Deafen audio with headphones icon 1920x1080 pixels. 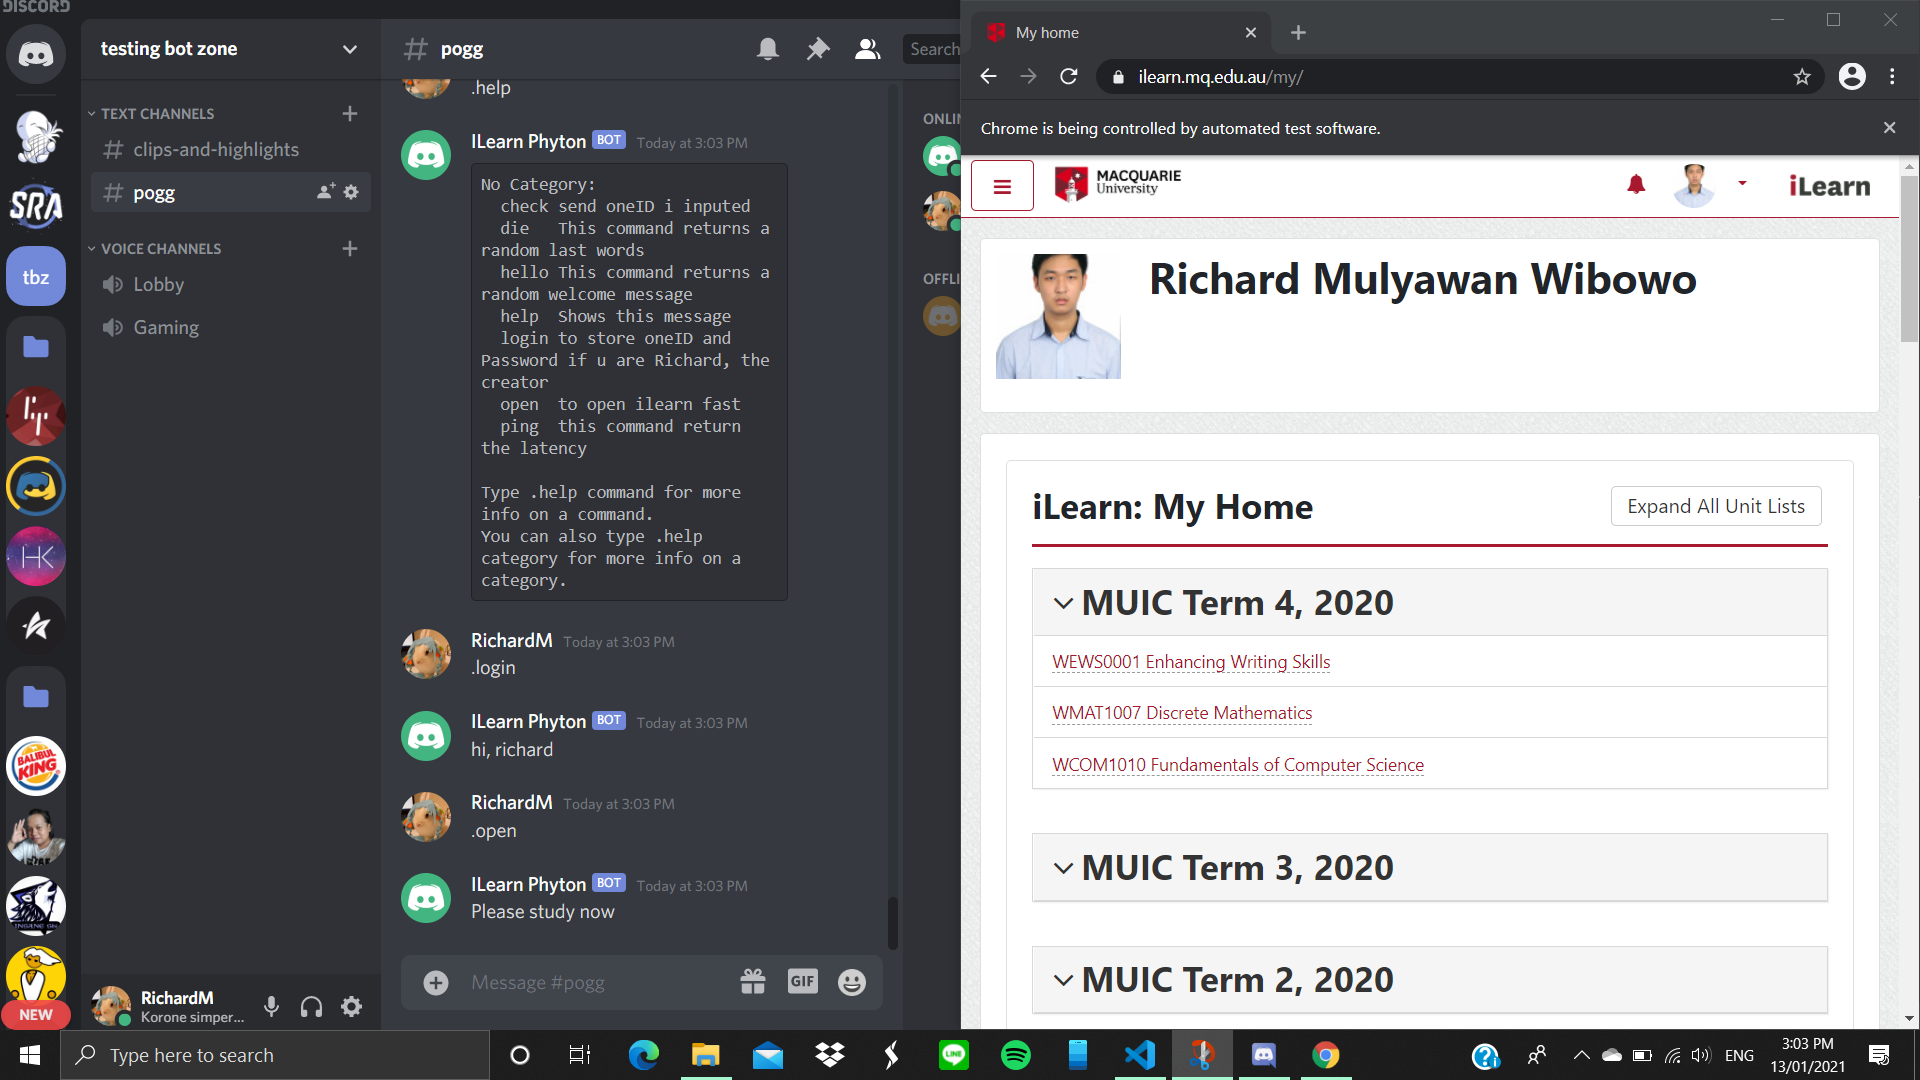[311, 1006]
